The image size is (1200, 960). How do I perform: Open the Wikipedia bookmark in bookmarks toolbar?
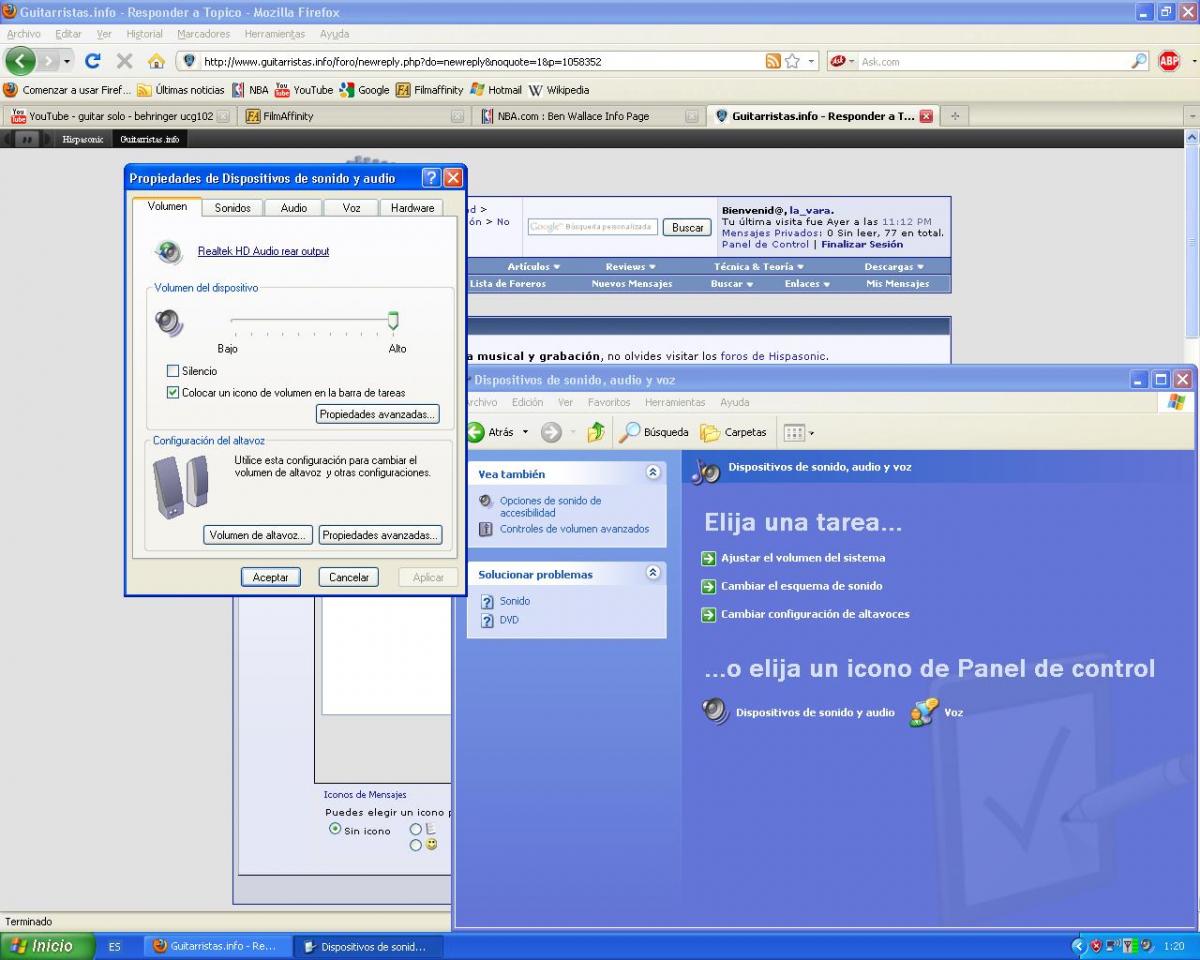pos(559,90)
